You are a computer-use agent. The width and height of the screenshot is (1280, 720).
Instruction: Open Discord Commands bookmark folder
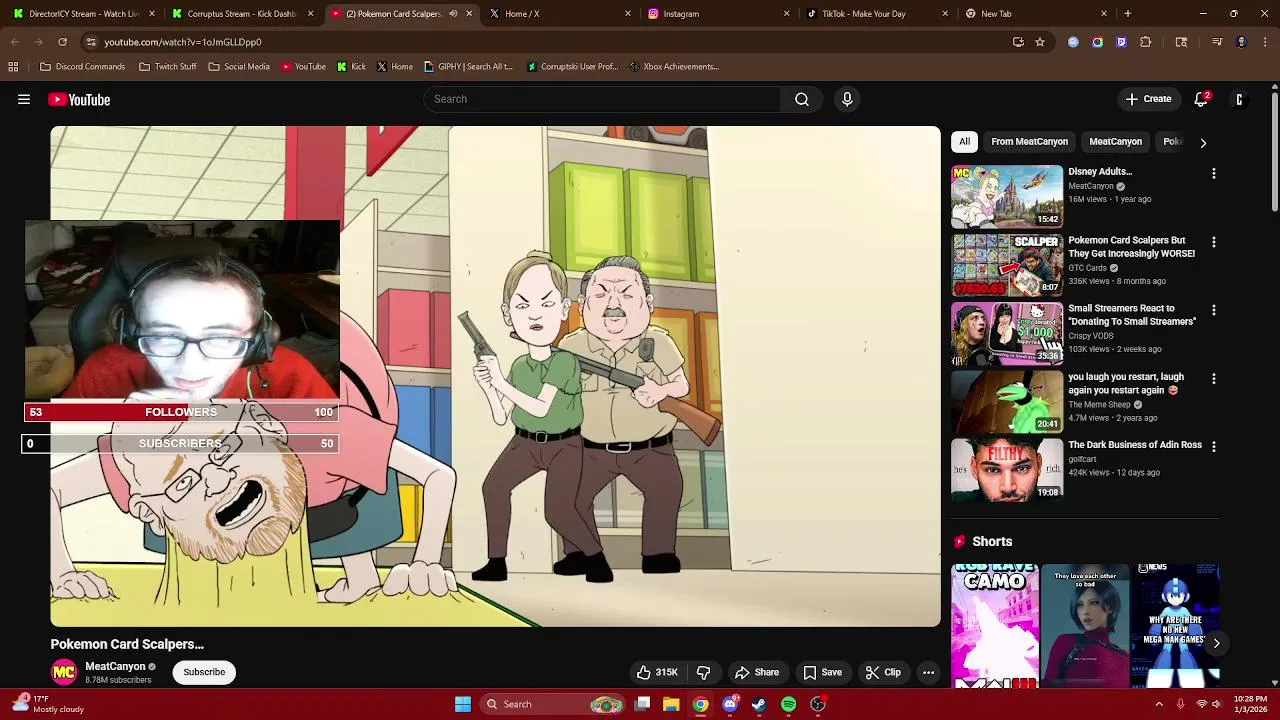coord(82,67)
